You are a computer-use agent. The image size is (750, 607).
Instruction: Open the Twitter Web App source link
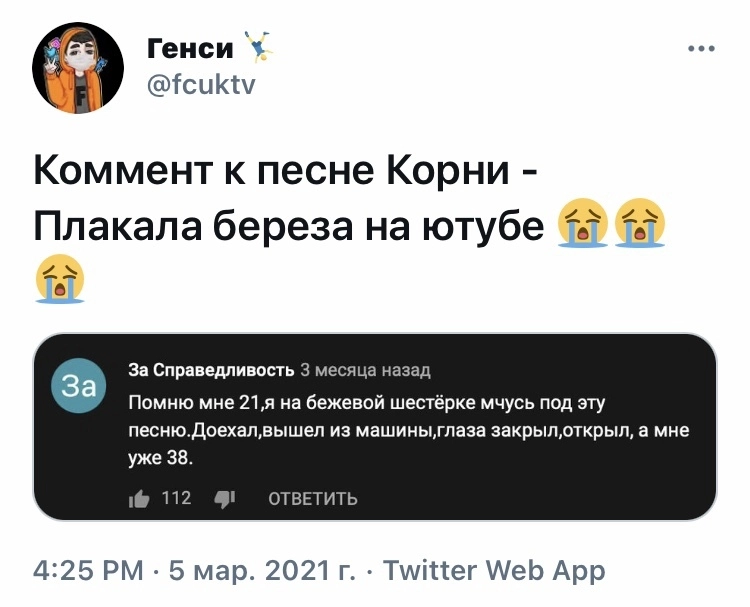tap(494, 571)
